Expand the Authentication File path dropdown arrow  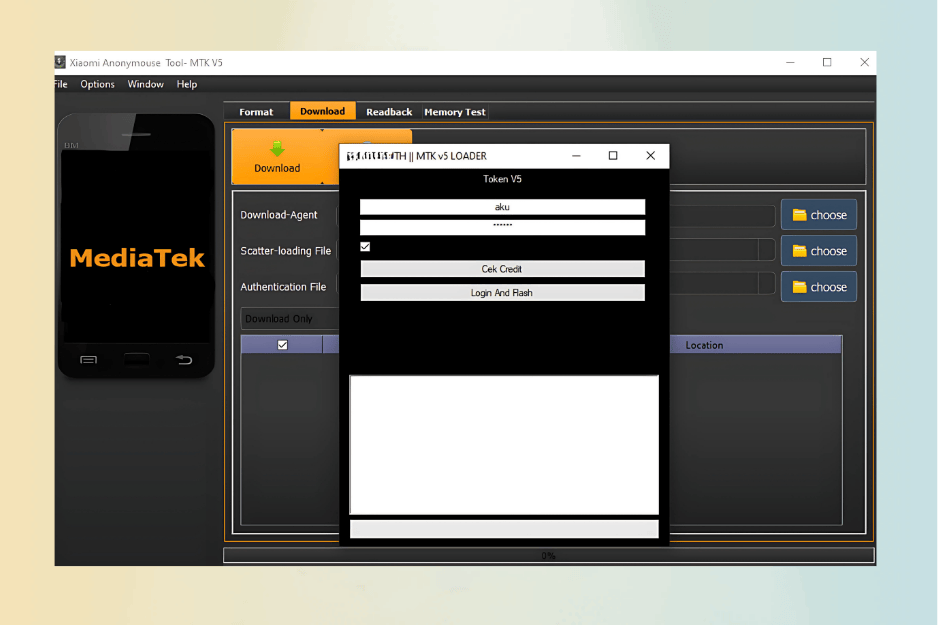[x=766, y=284]
